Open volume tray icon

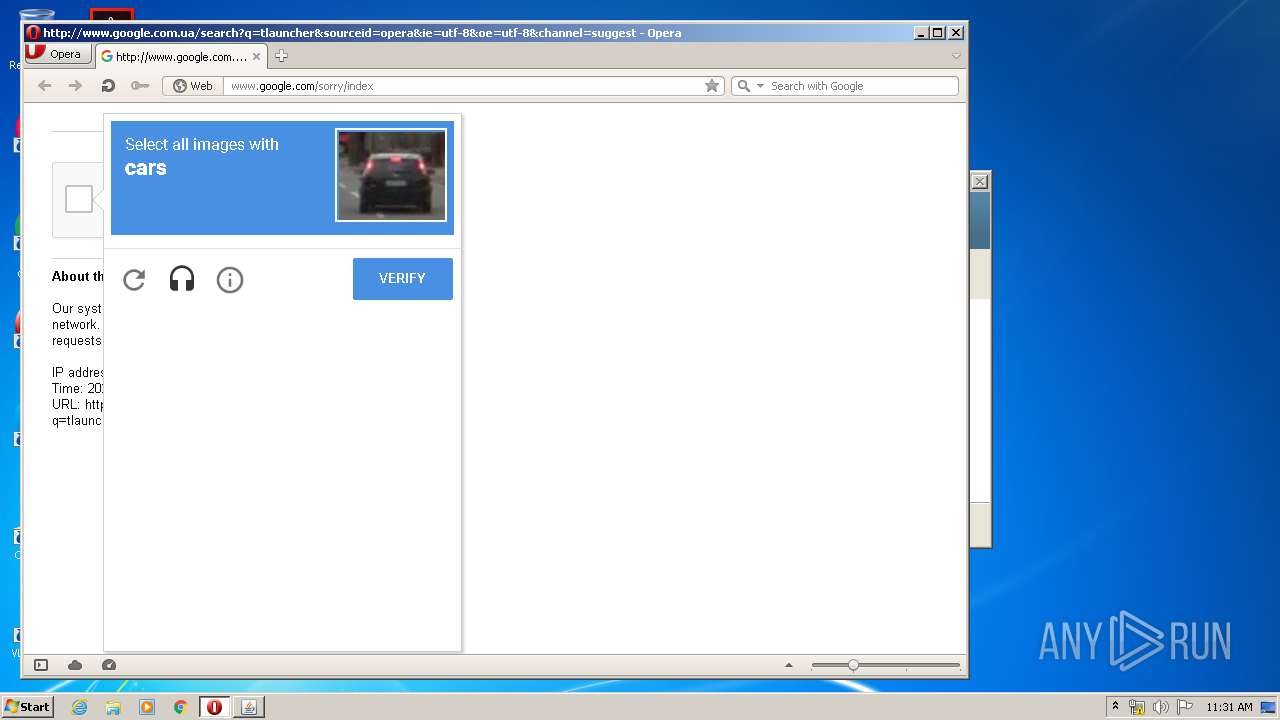tap(1161, 707)
